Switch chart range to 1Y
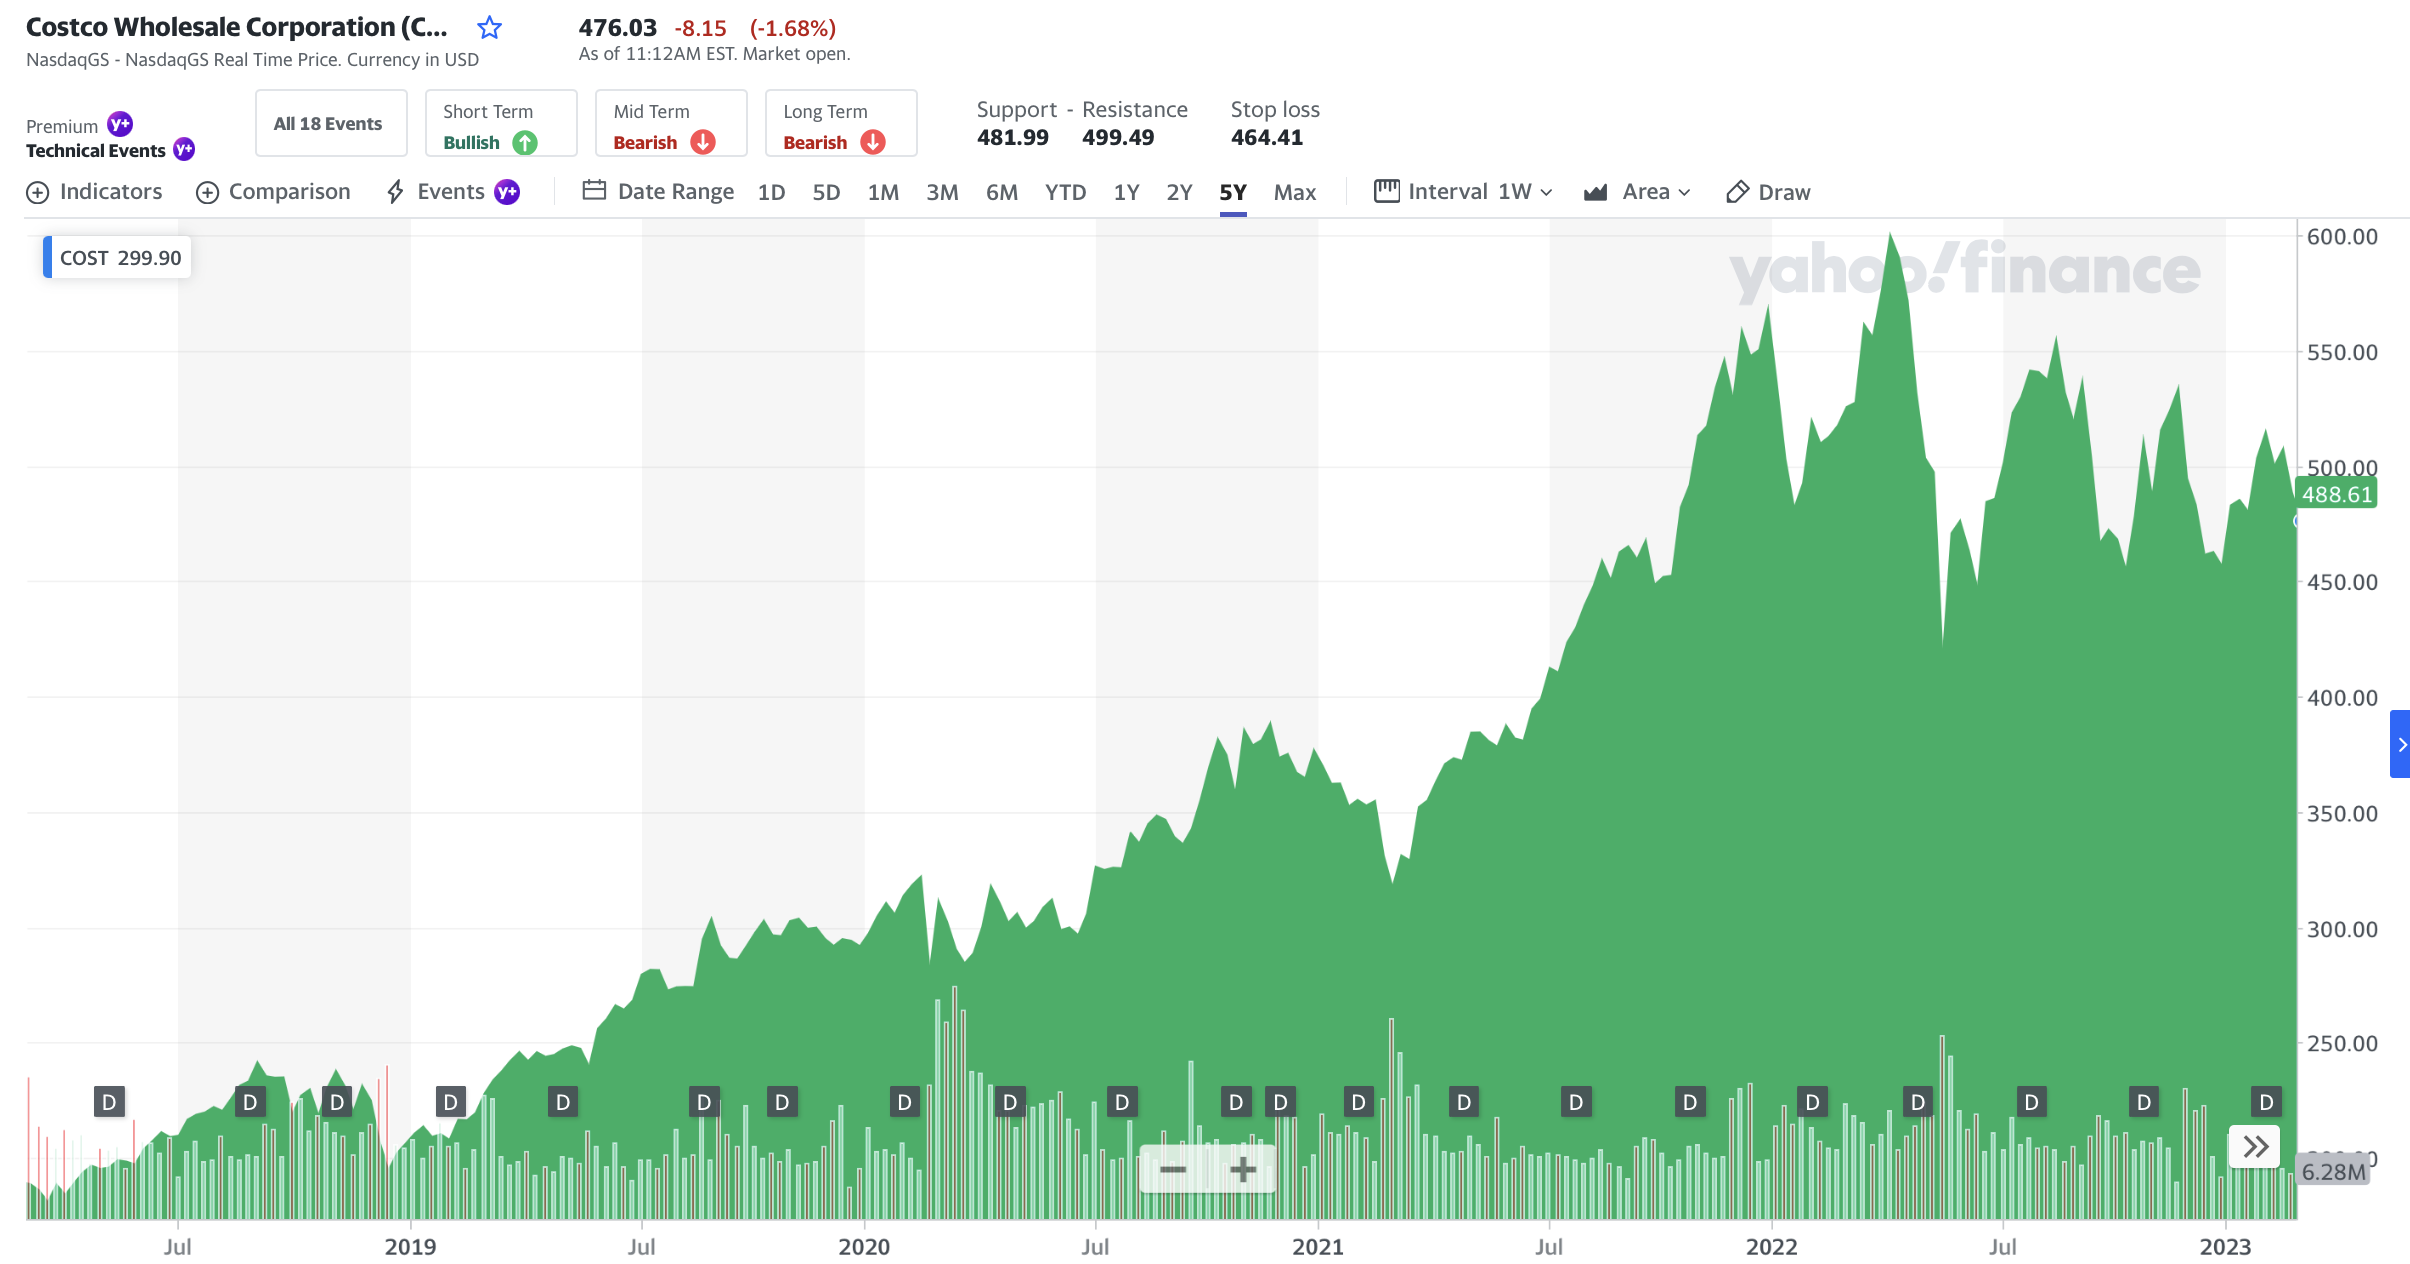This screenshot has width=2410, height=1264. pyautogui.click(x=1126, y=192)
